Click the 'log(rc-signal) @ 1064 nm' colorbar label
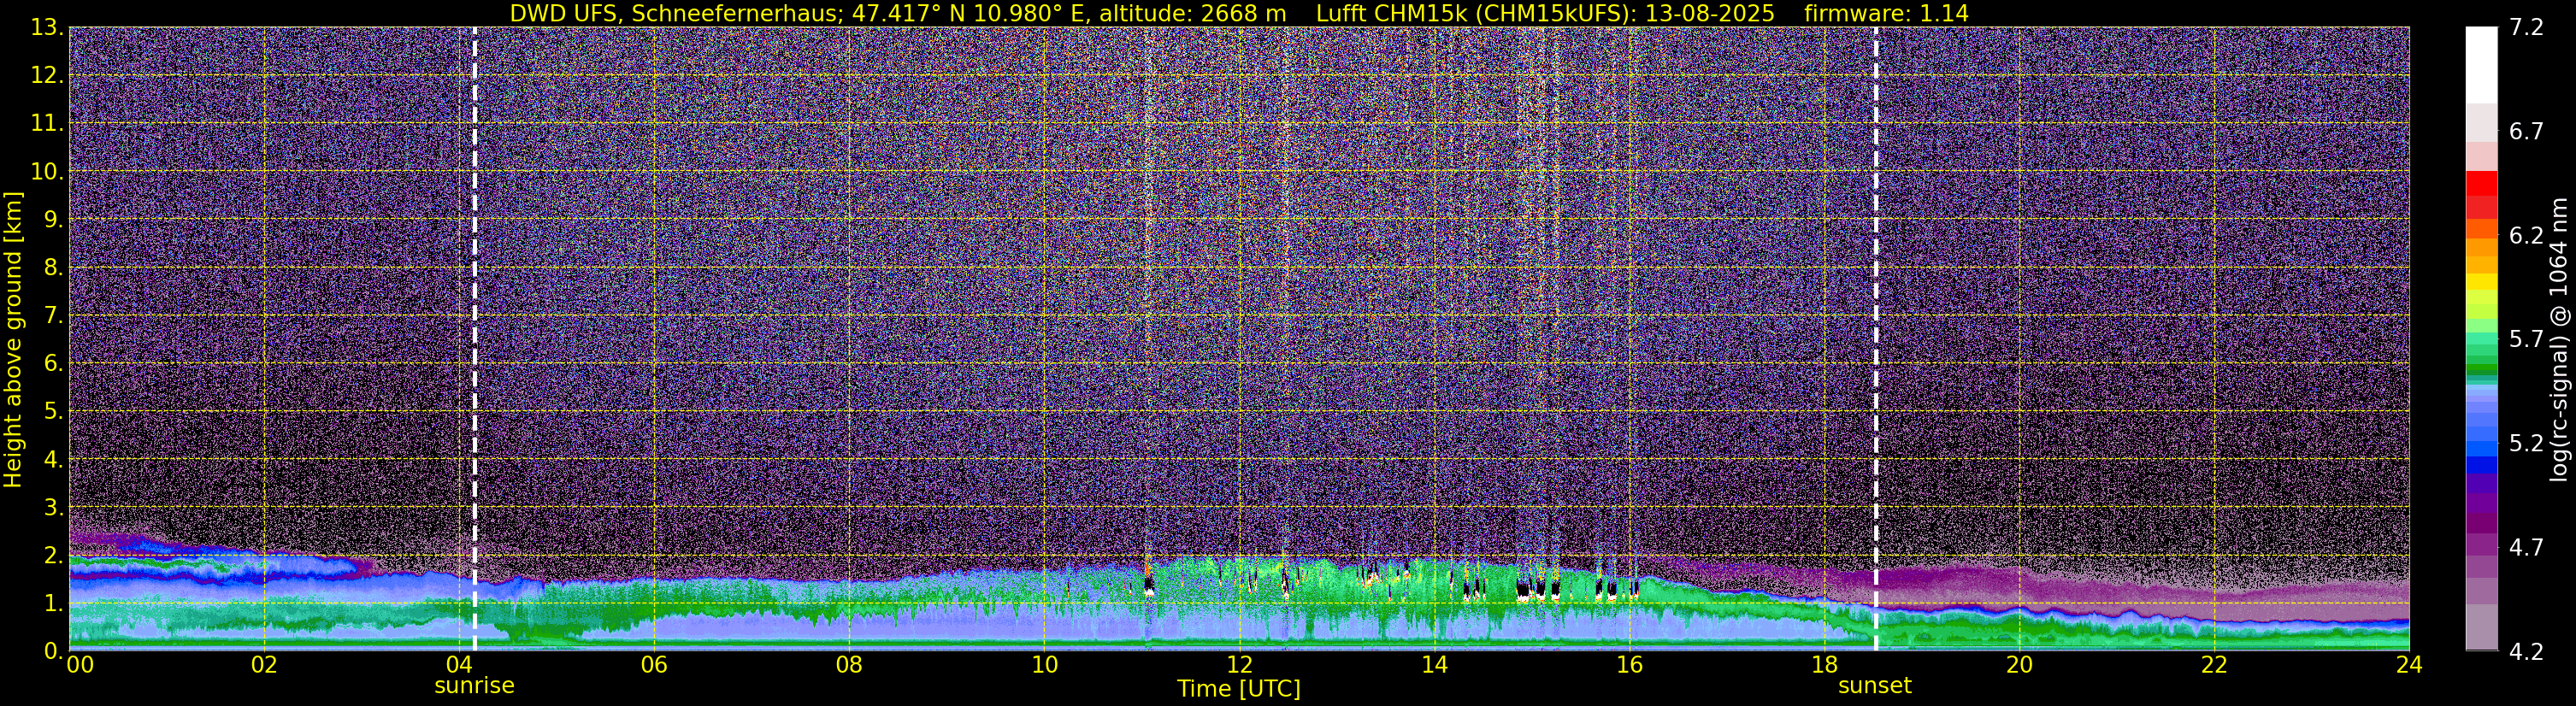 click(2559, 340)
